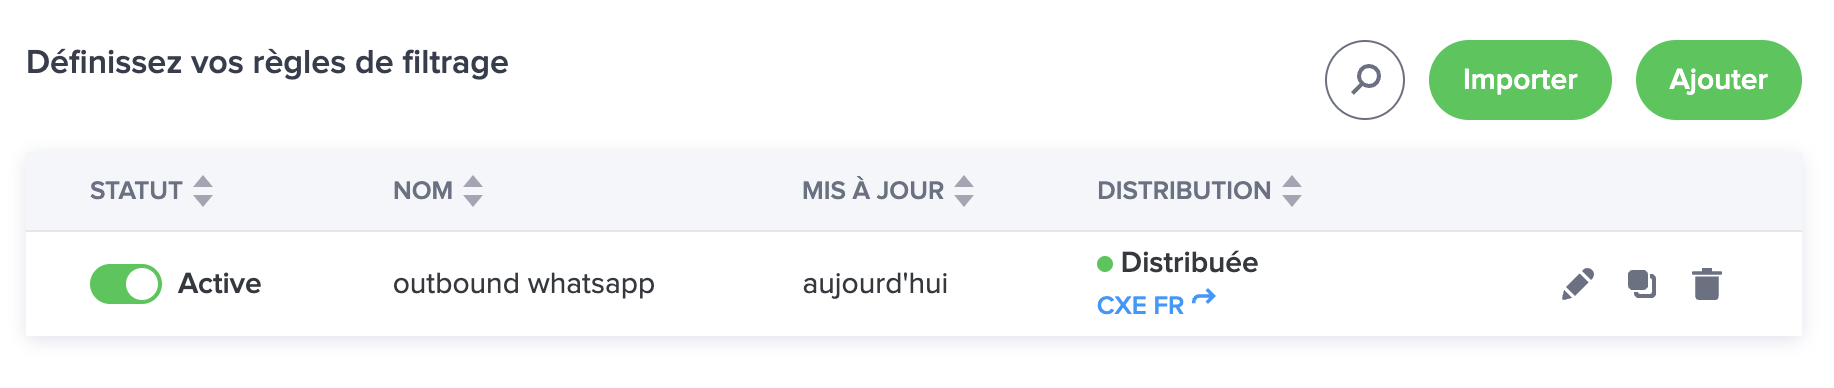This screenshot has width=1834, height=388.
Task: Click the DISTRIBUTION column header label
Action: [1184, 191]
